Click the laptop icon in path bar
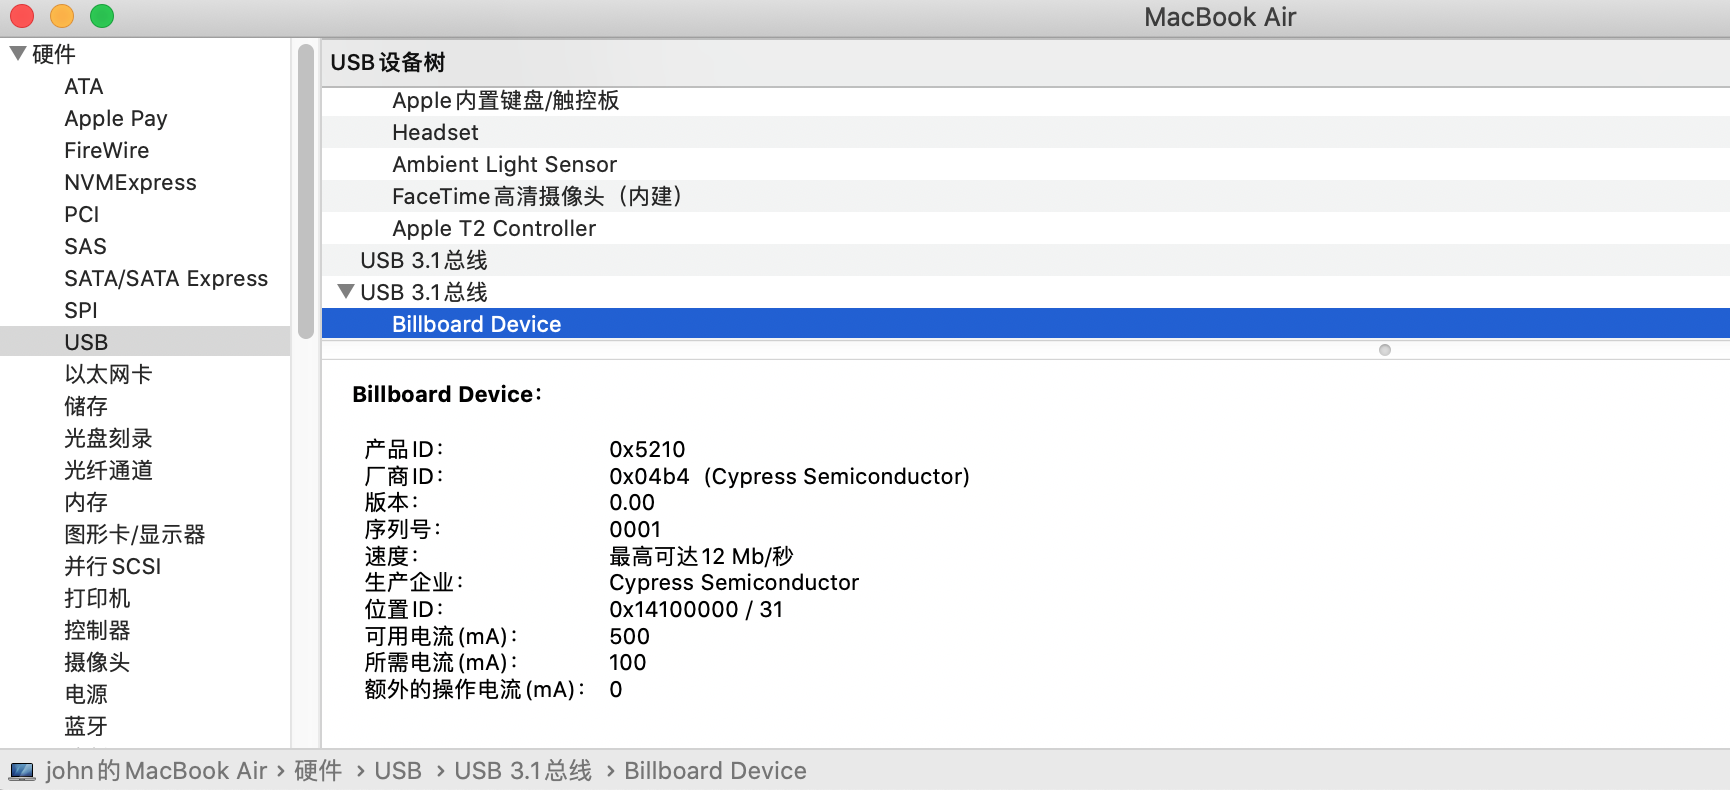1730x790 pixels. tap(22, 771)
